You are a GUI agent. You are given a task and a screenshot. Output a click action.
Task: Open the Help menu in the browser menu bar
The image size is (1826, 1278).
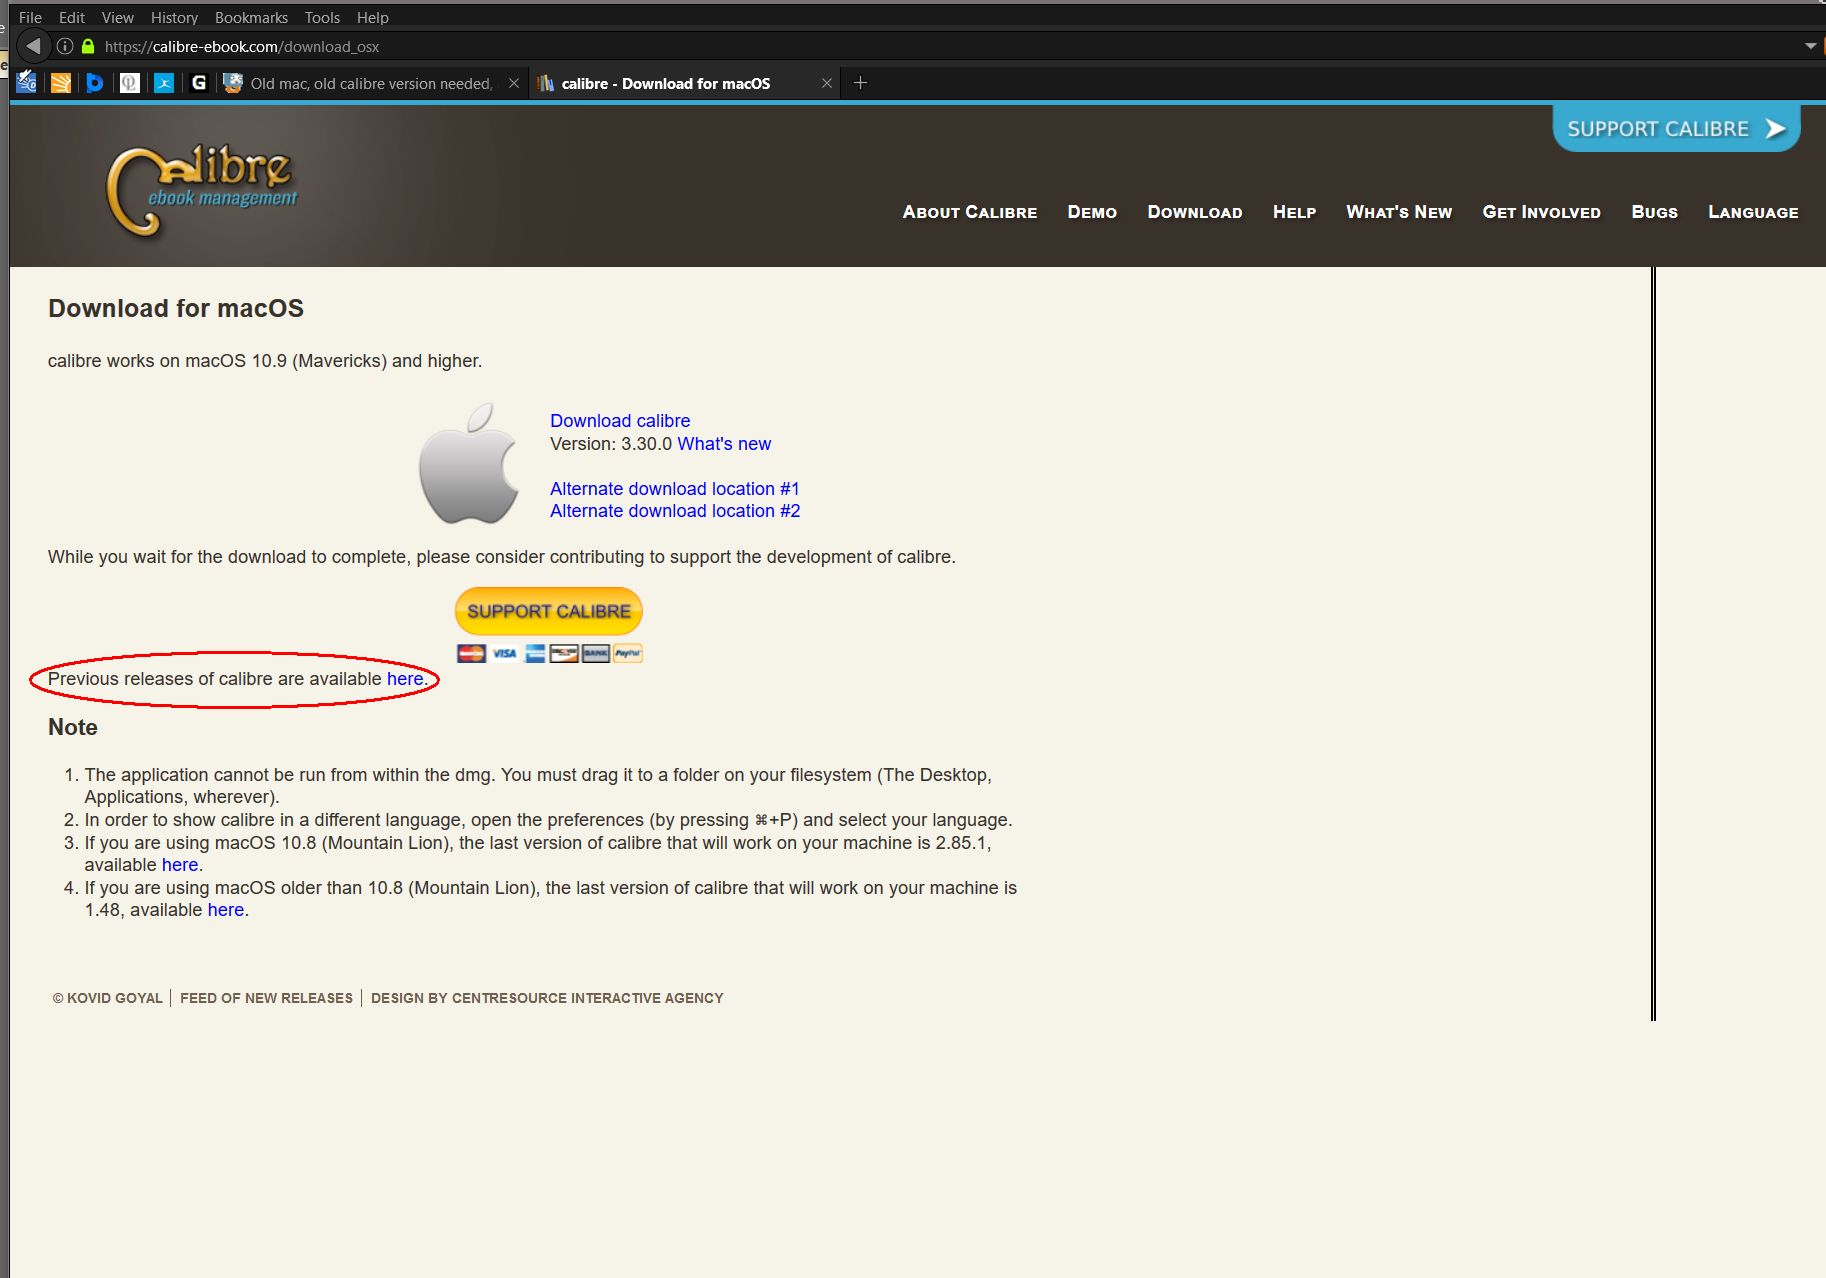(373, 17)
